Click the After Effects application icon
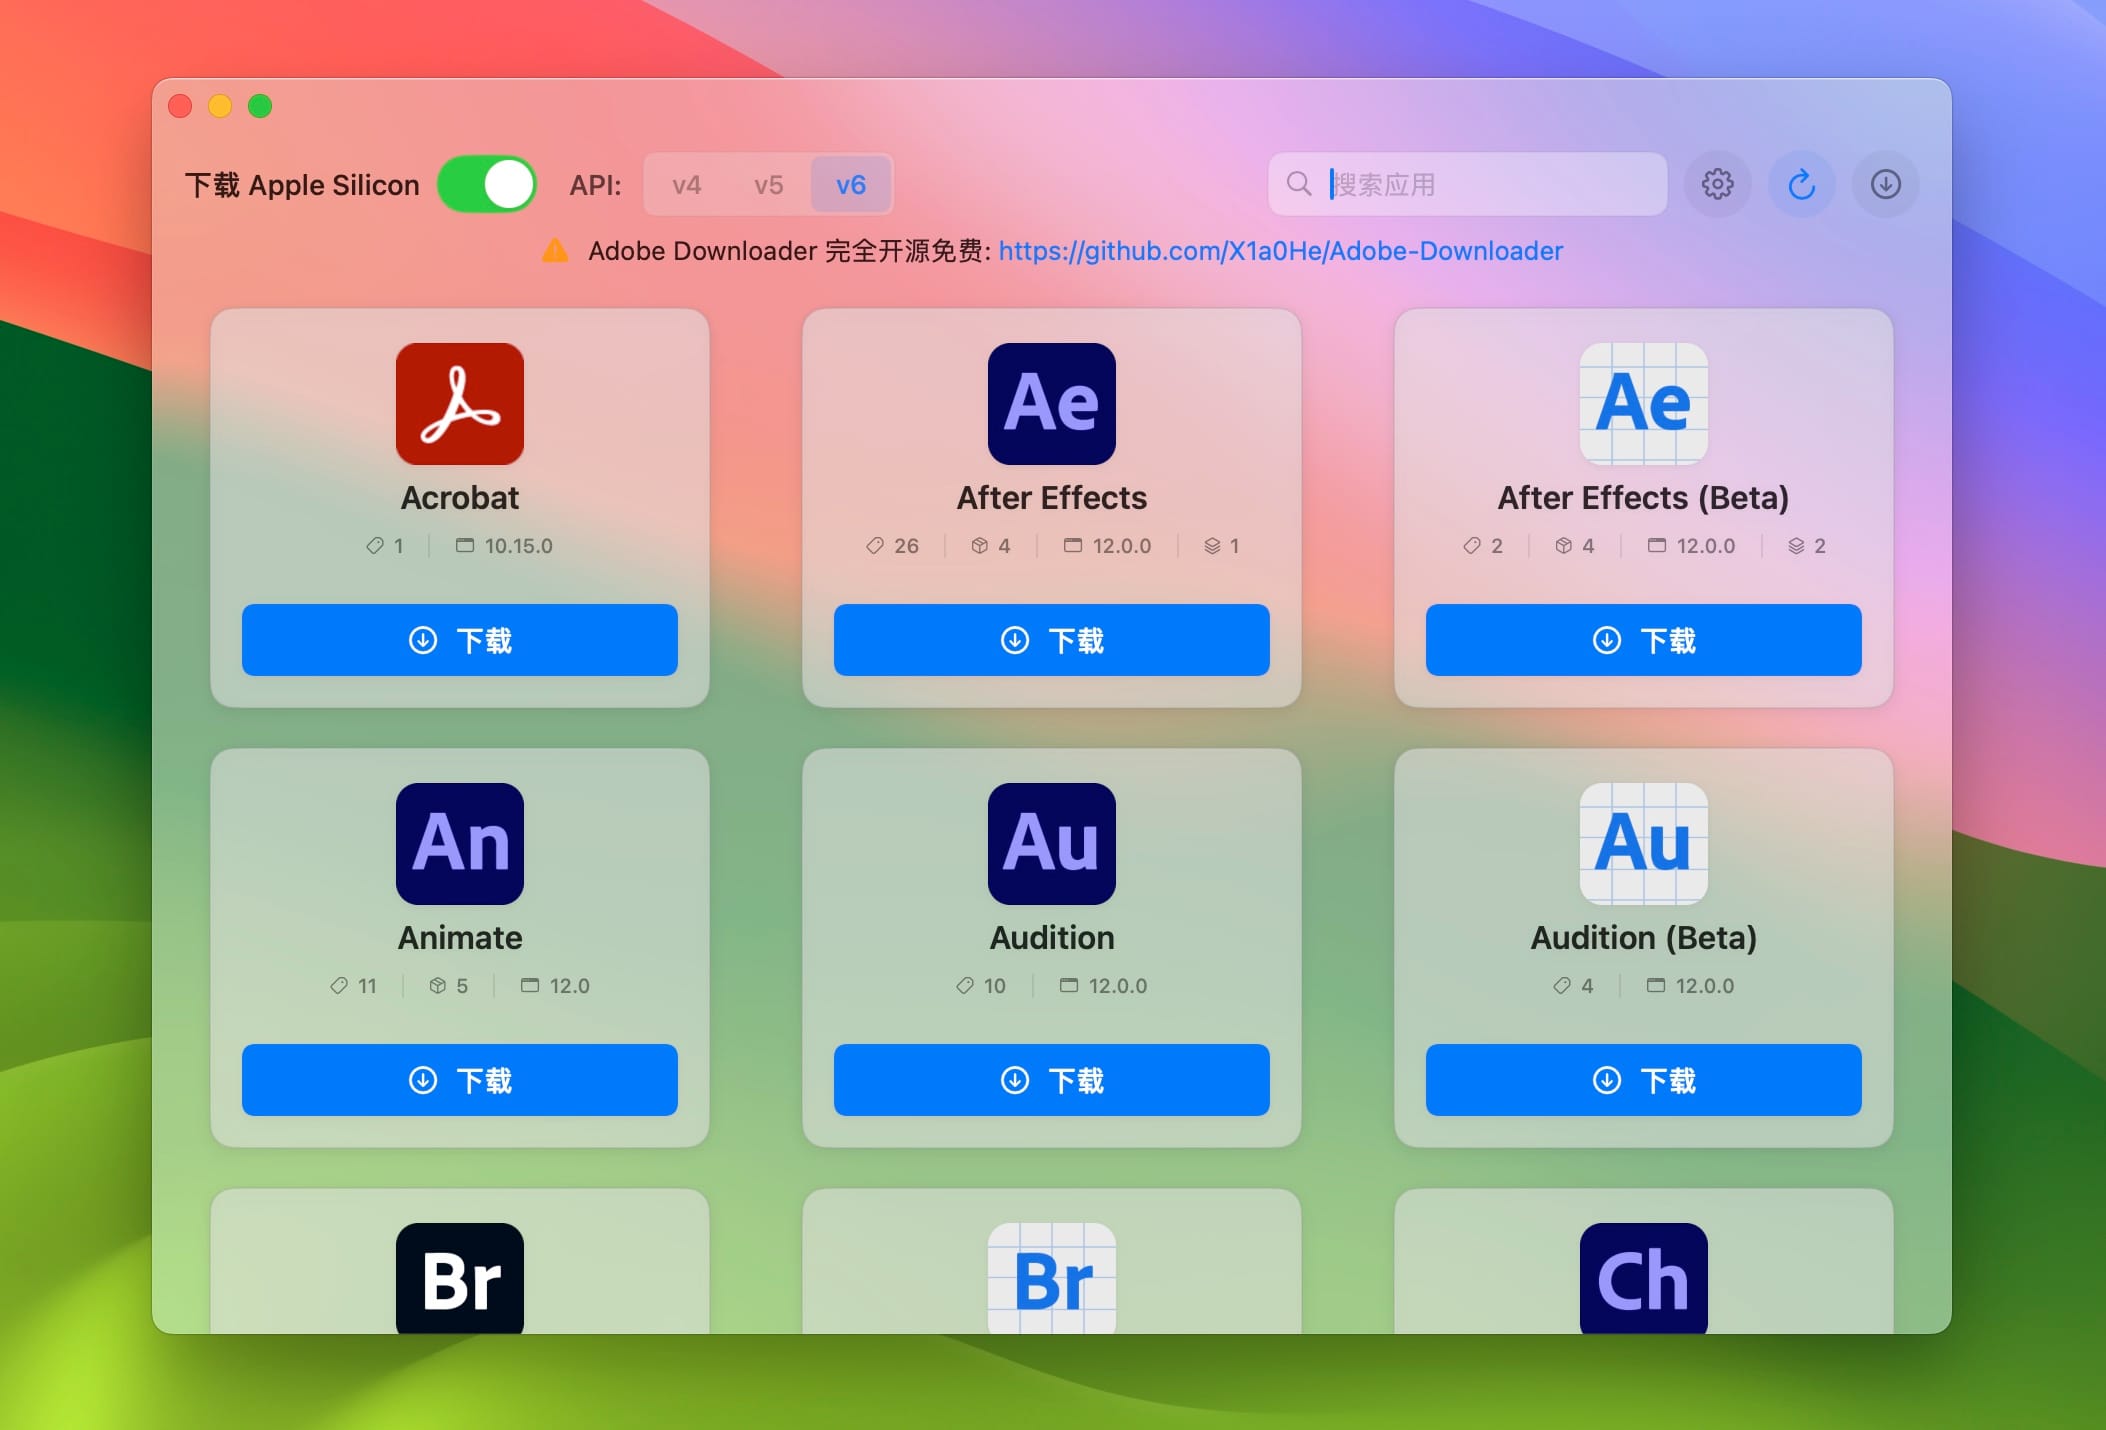This screenshot has width=2106, height=1430. pyautogui.click(x=1051, y=403)
